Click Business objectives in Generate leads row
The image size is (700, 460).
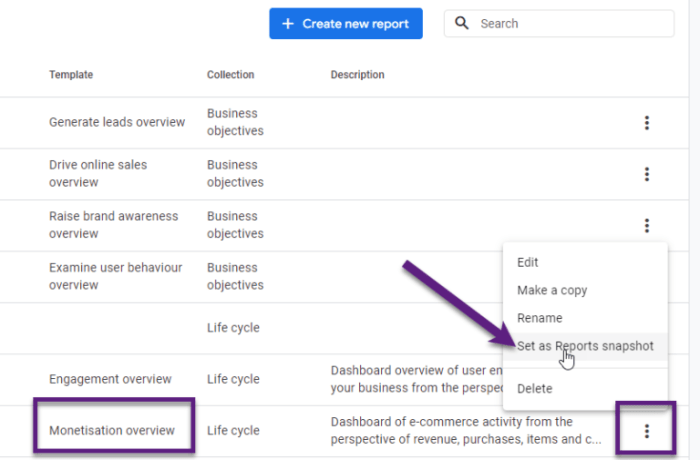[235, 122]
